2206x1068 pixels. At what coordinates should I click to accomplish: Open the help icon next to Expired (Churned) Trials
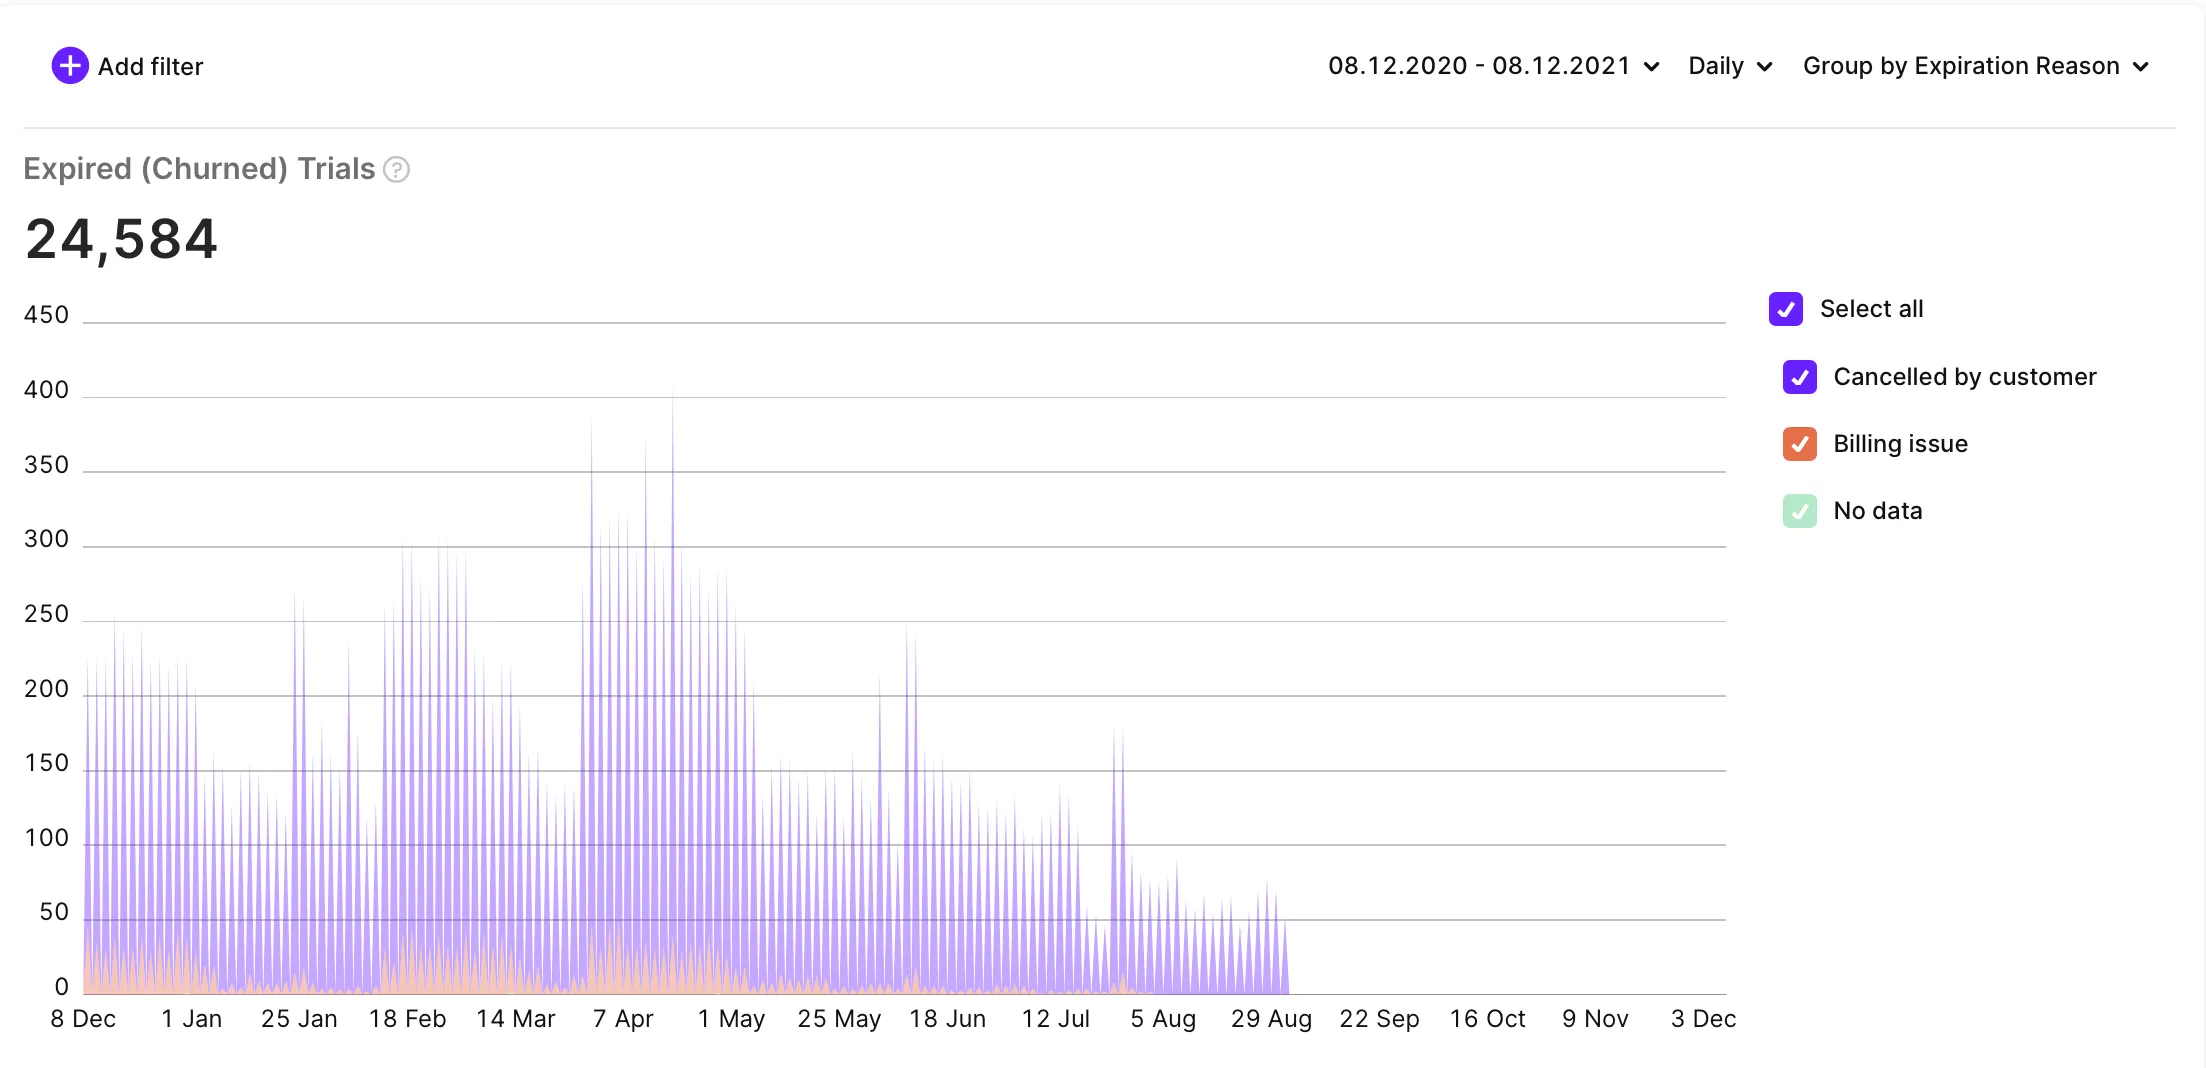coord(397,170)
